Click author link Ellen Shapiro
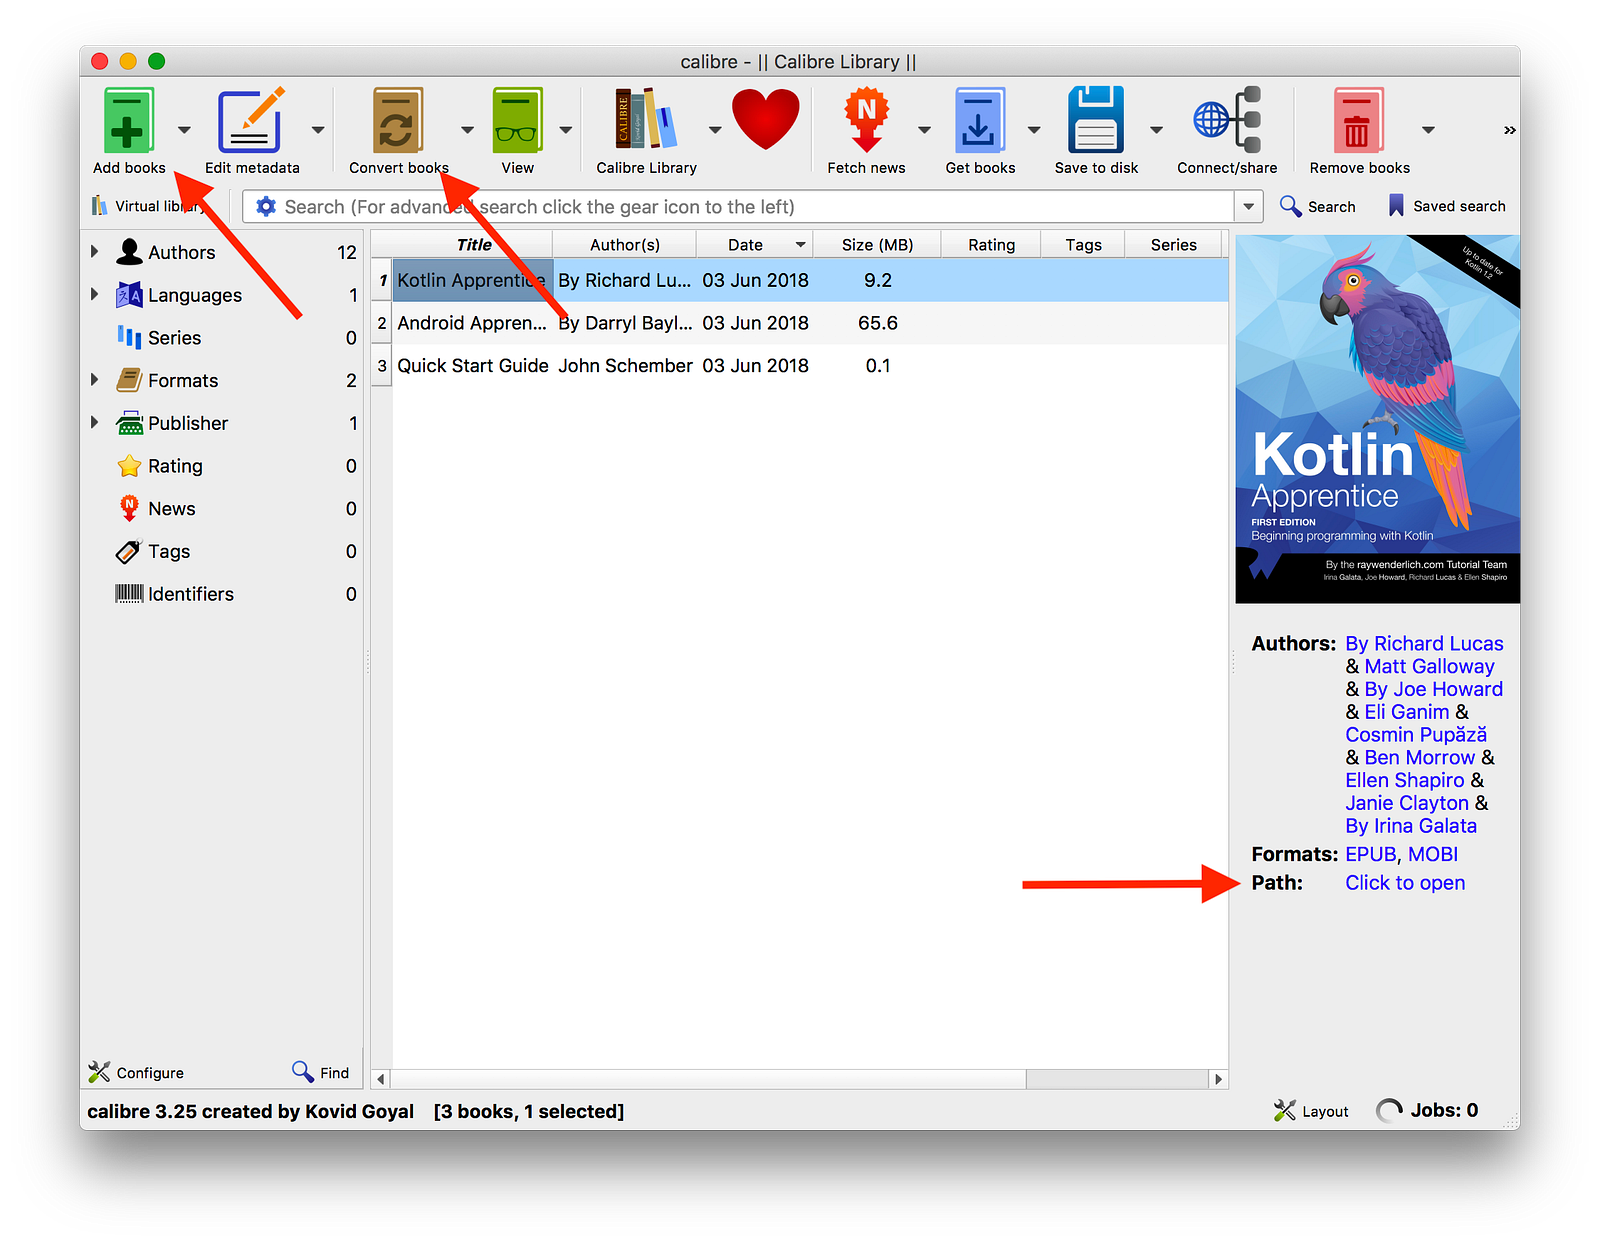This screenshot has width=1600, height=1244. pyautogui.click(x=1404, y=781)
